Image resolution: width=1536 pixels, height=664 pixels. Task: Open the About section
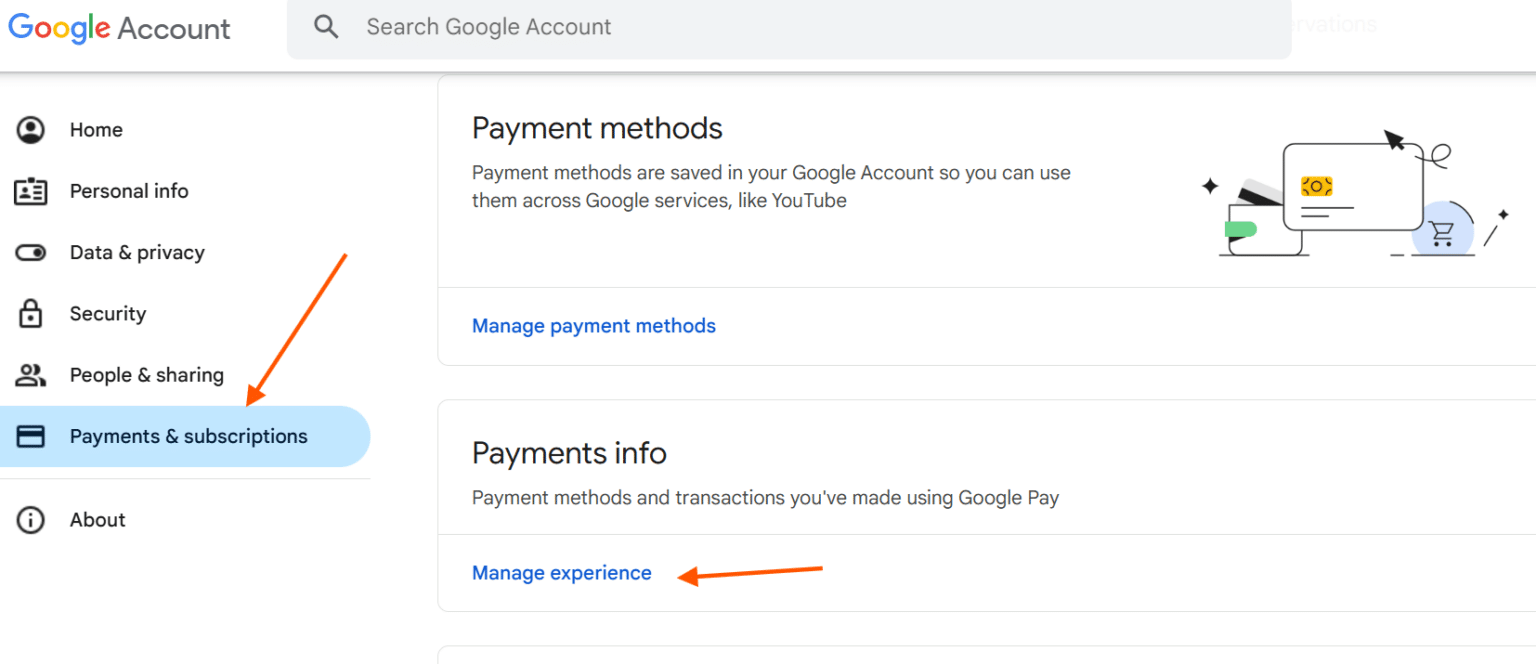pos(97,519)
